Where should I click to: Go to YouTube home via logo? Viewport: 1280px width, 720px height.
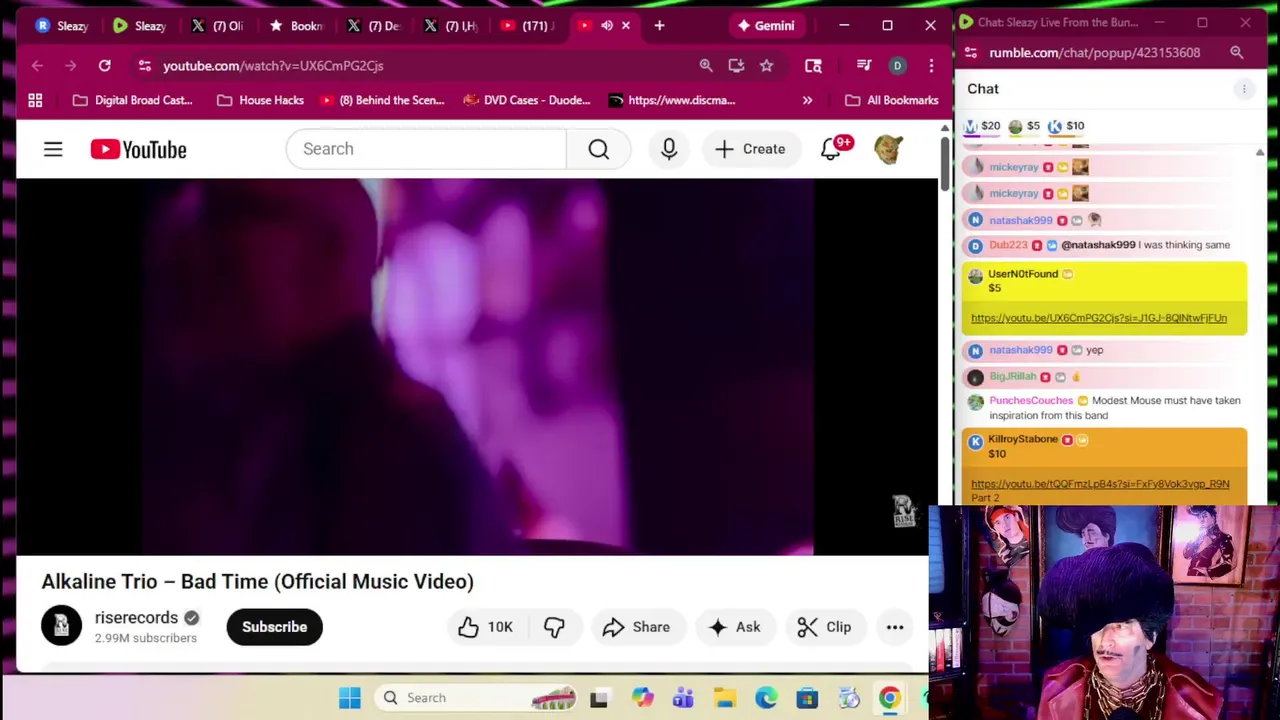pyautogui.click(x=138, y=149)
